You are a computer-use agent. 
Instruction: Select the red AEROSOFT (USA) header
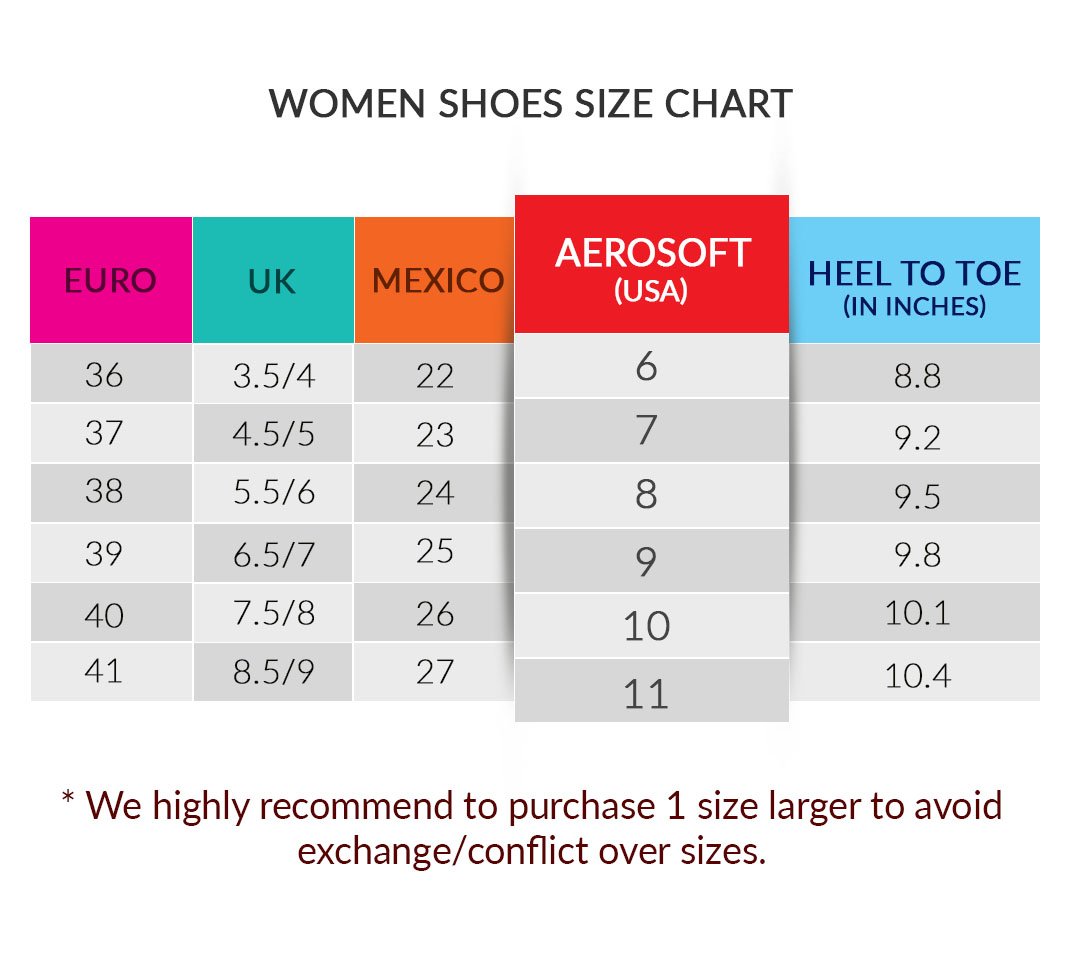coord(652,265)
